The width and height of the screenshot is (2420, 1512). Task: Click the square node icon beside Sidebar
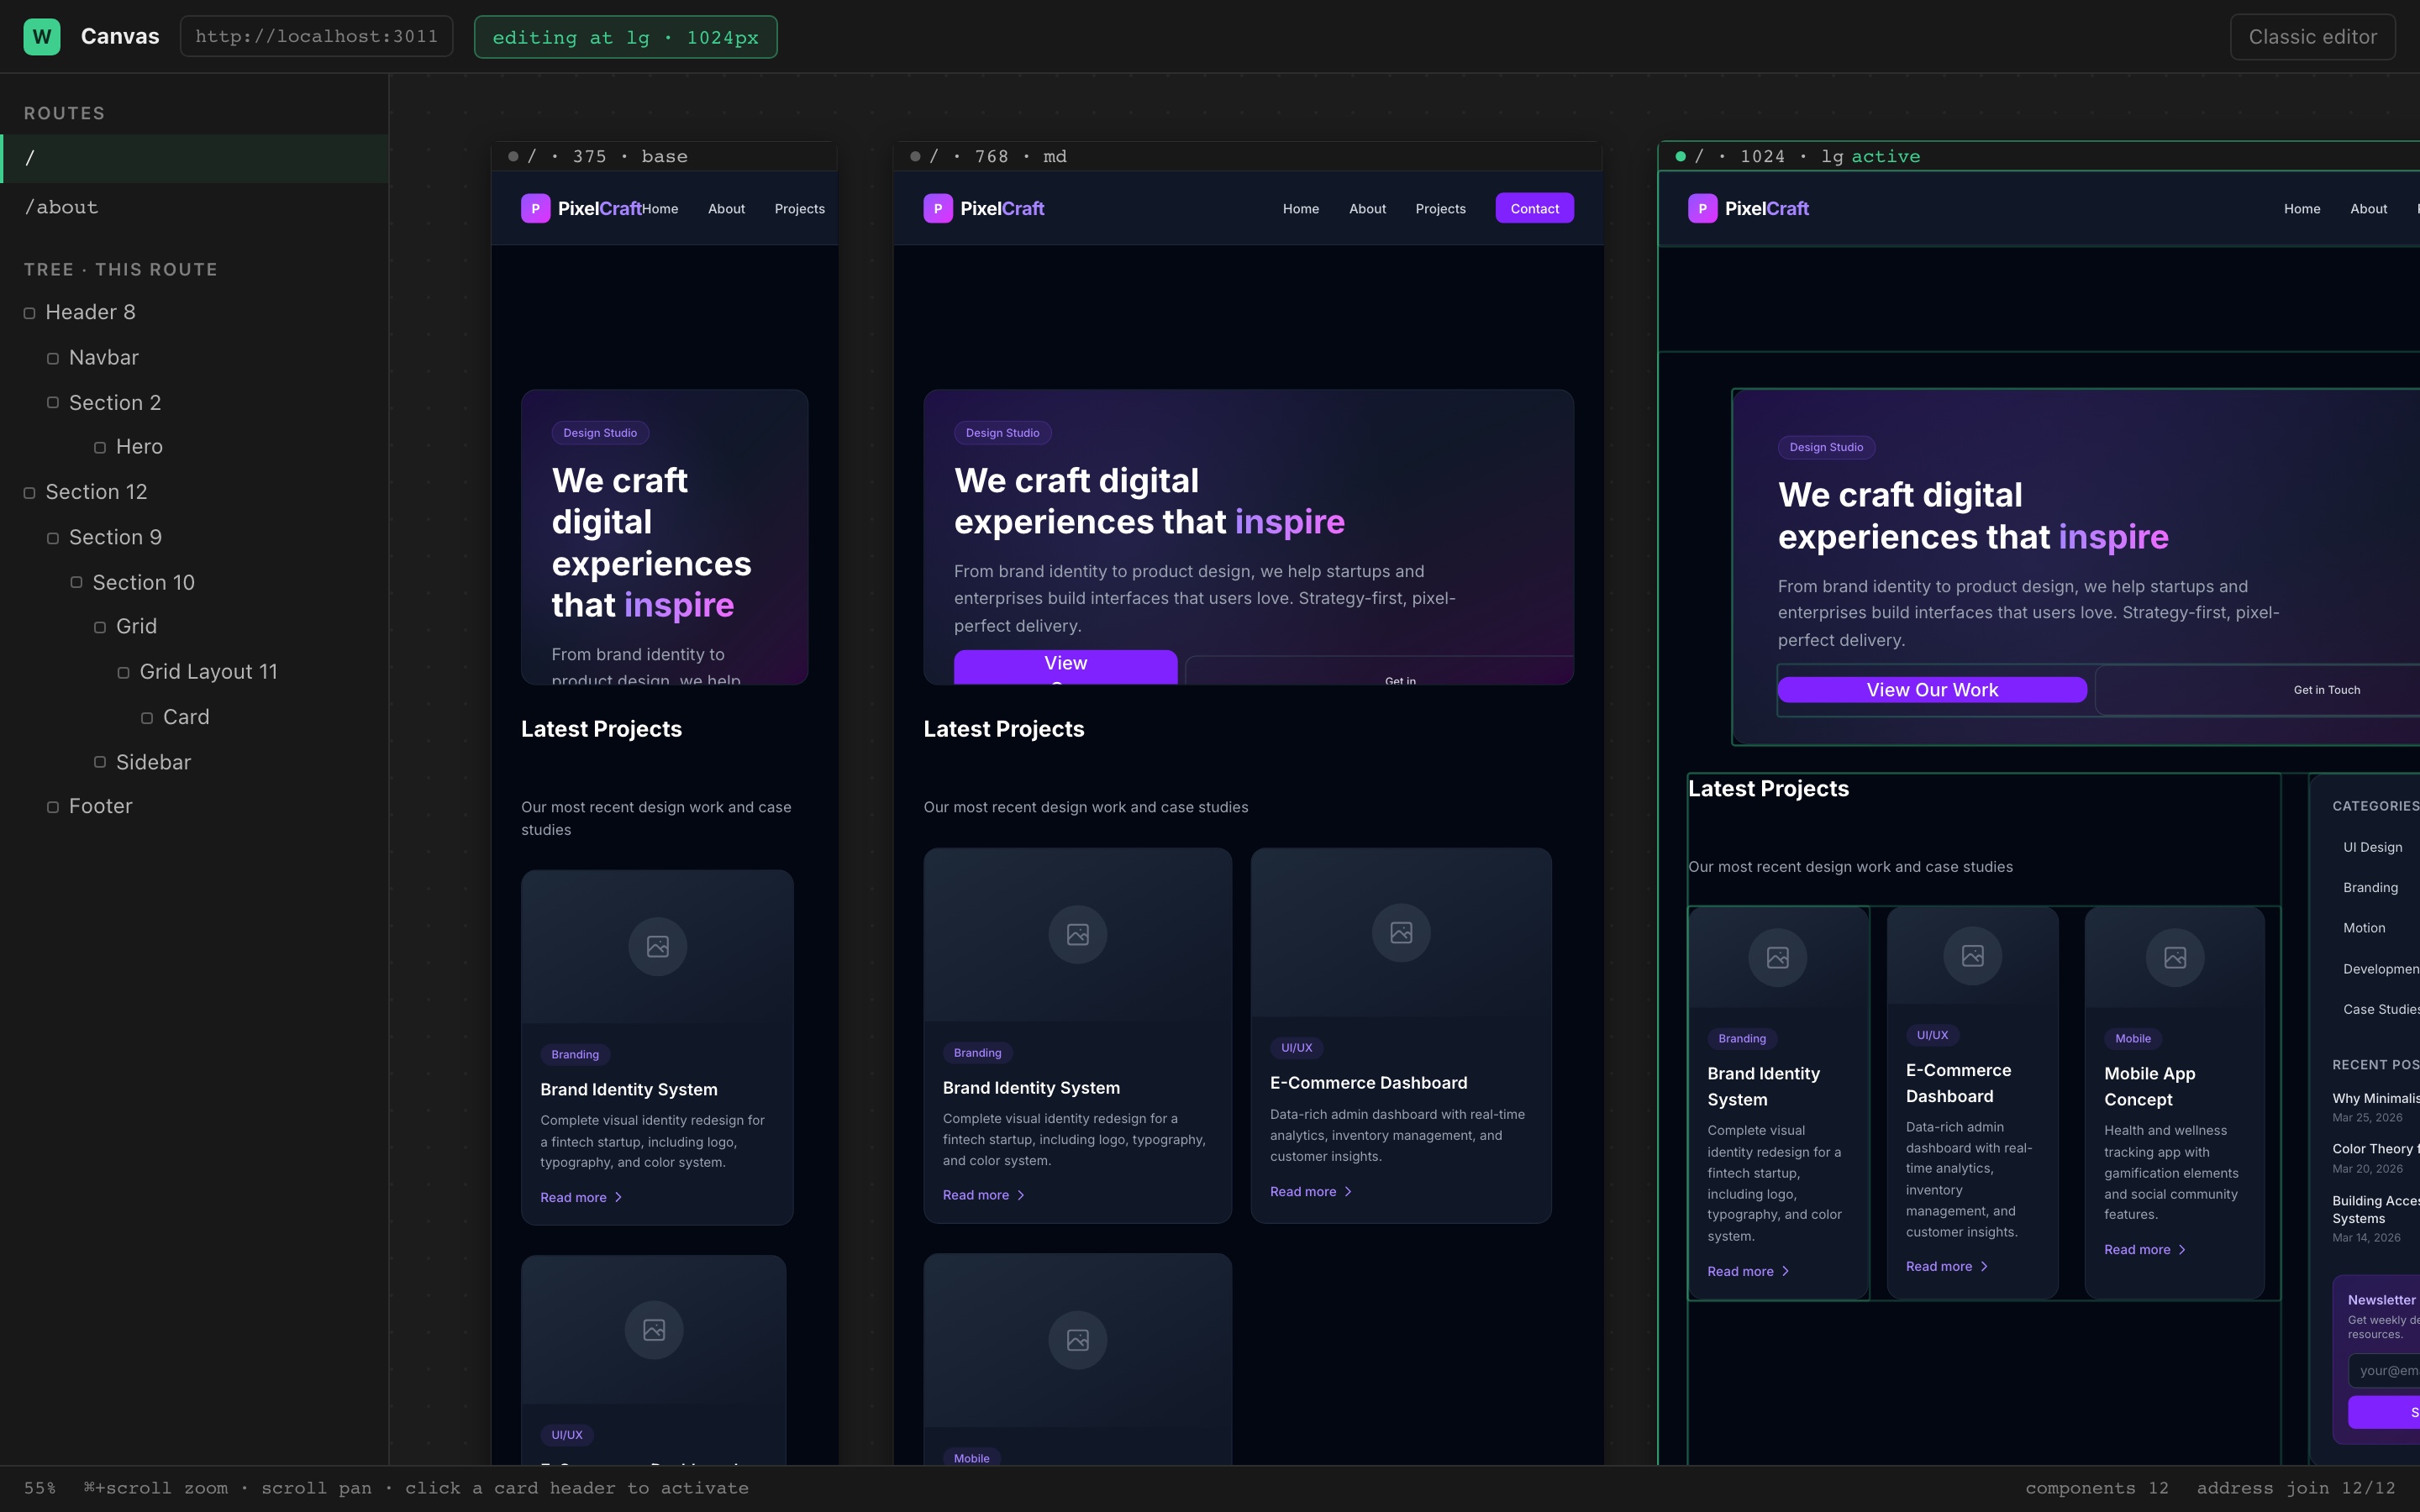[x=100, y=762]
